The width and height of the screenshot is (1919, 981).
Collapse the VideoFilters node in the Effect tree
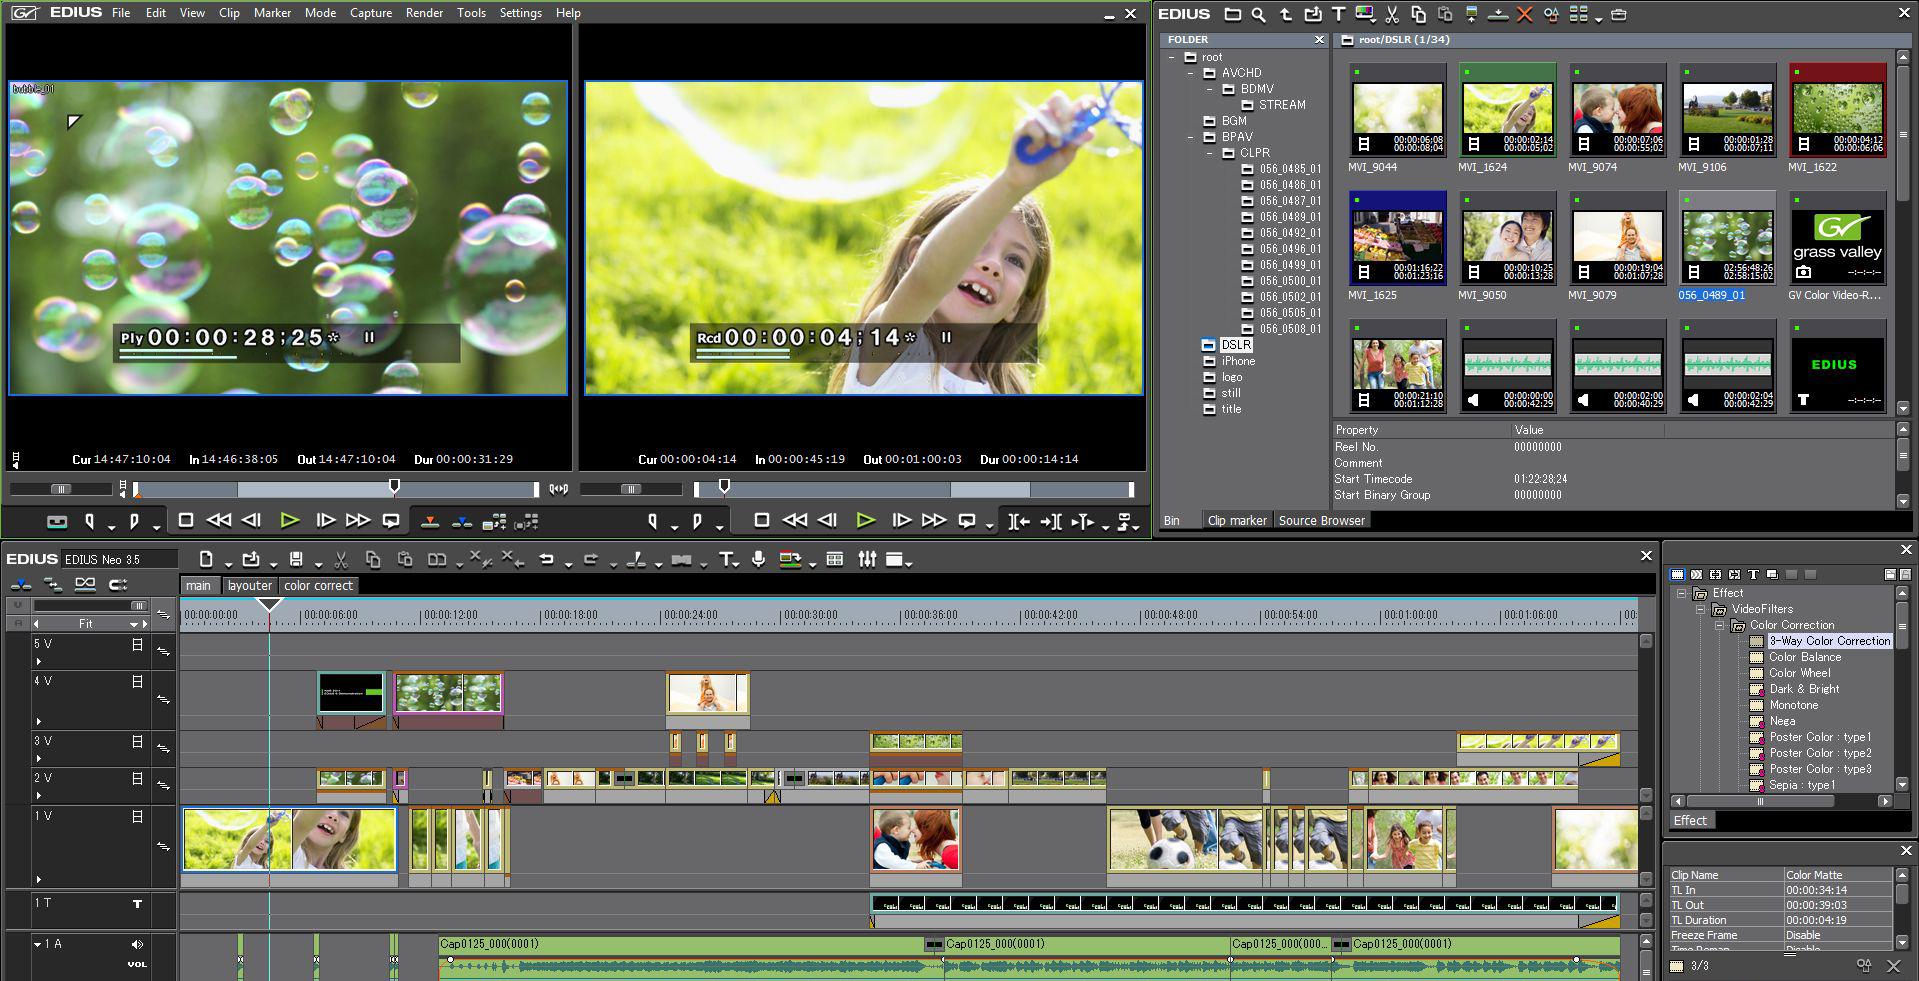(x=1700, y=609)
